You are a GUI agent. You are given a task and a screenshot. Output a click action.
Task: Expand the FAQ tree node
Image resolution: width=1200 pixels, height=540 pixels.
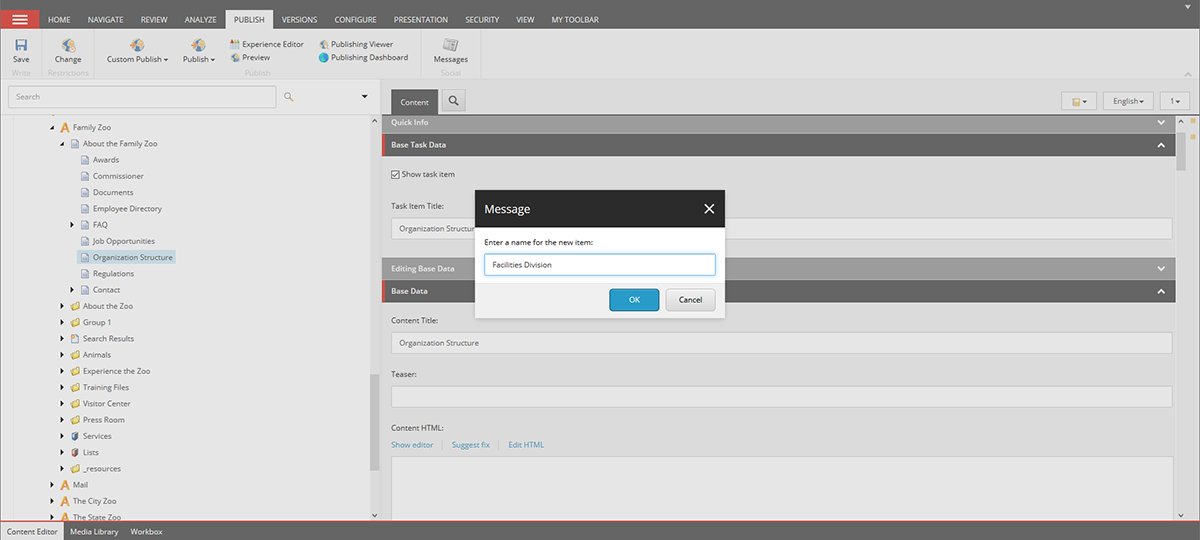click(x=72, y=225)
